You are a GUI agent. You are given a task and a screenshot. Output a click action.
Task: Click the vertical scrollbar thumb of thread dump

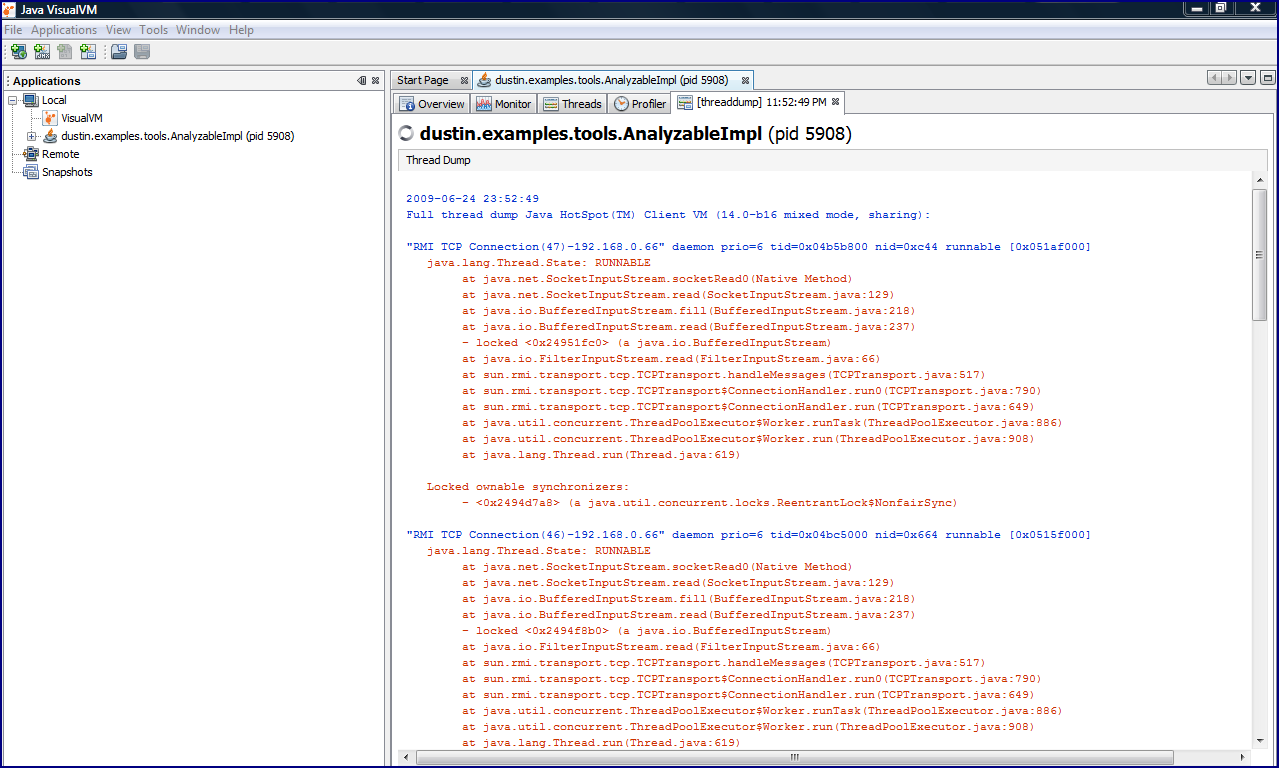pyautogui.click(x=1260, y=255)
